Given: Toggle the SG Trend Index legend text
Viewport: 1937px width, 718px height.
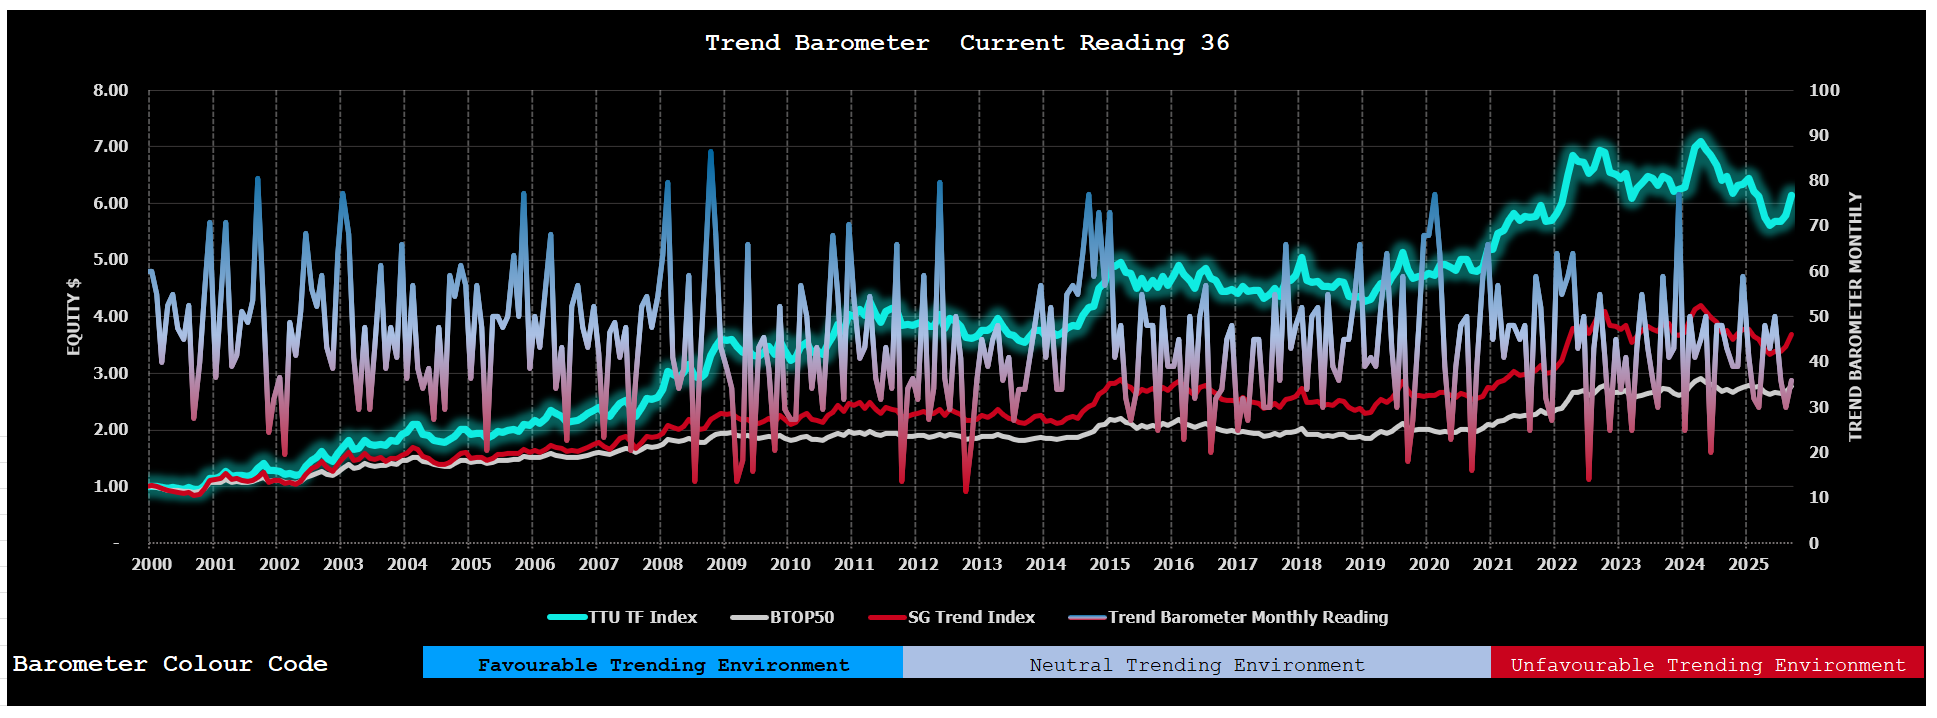Looking at the screenshot, I should click(x=971, y=617).
